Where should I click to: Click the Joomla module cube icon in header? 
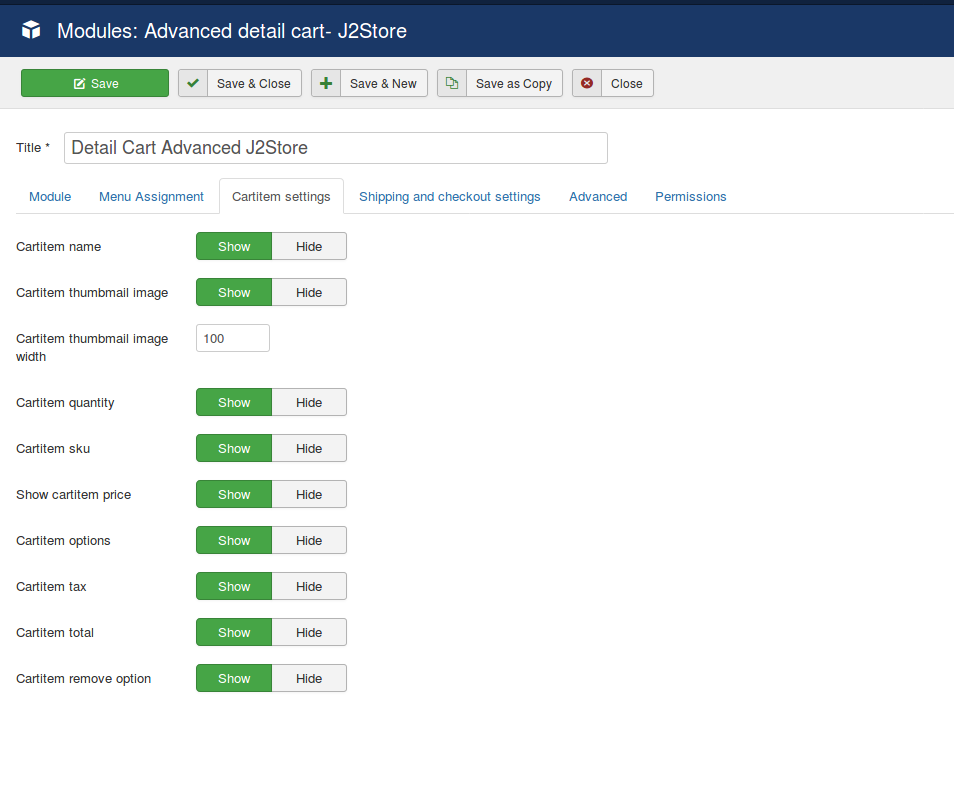click(x=31, y=31)
